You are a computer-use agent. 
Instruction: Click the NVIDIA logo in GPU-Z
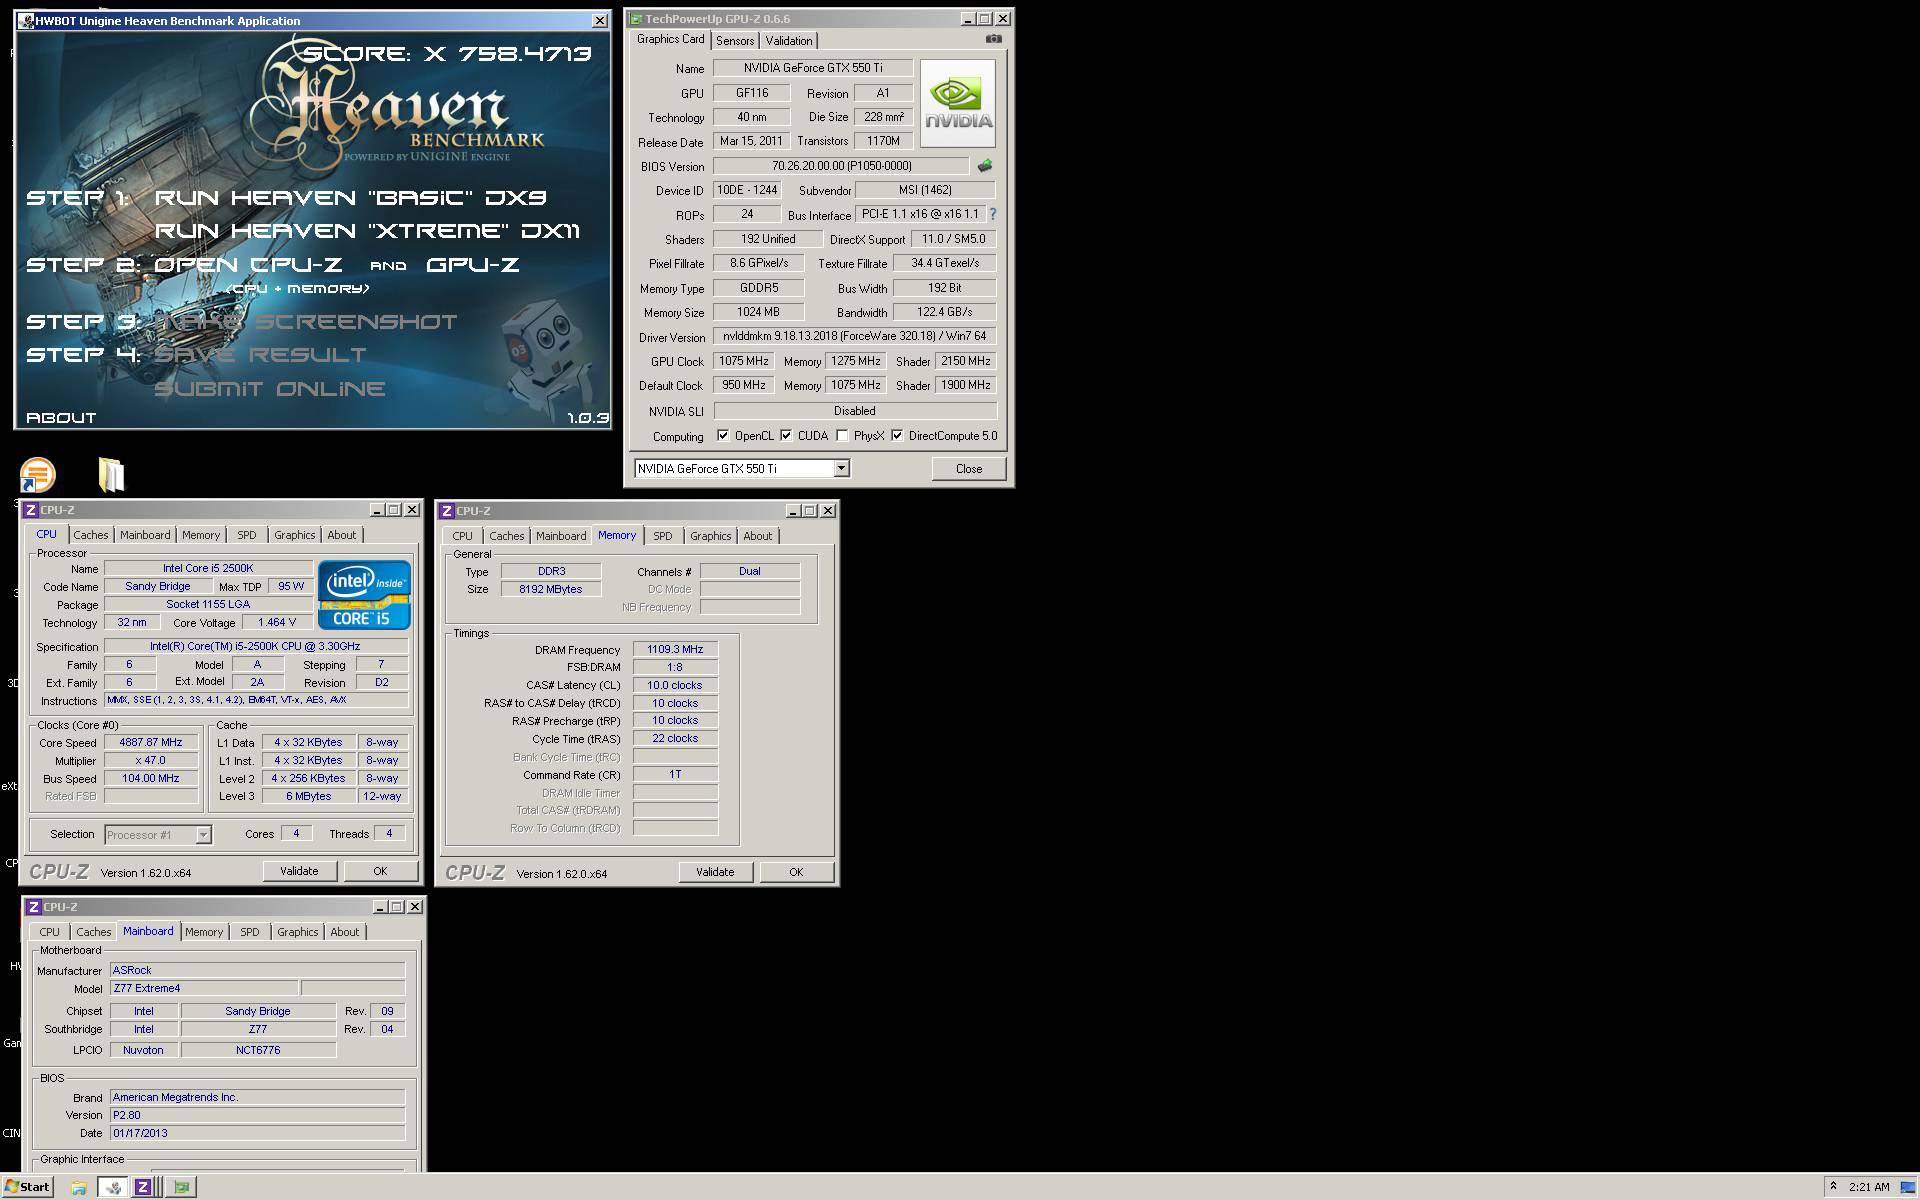[958, 103]
